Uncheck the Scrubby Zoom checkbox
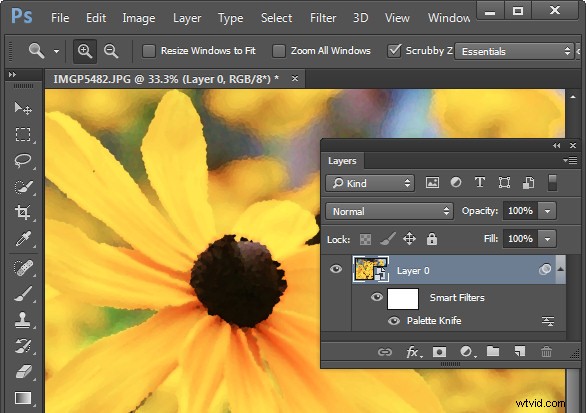The height and width of the screenshot is (413, 586). coord(394,50)
